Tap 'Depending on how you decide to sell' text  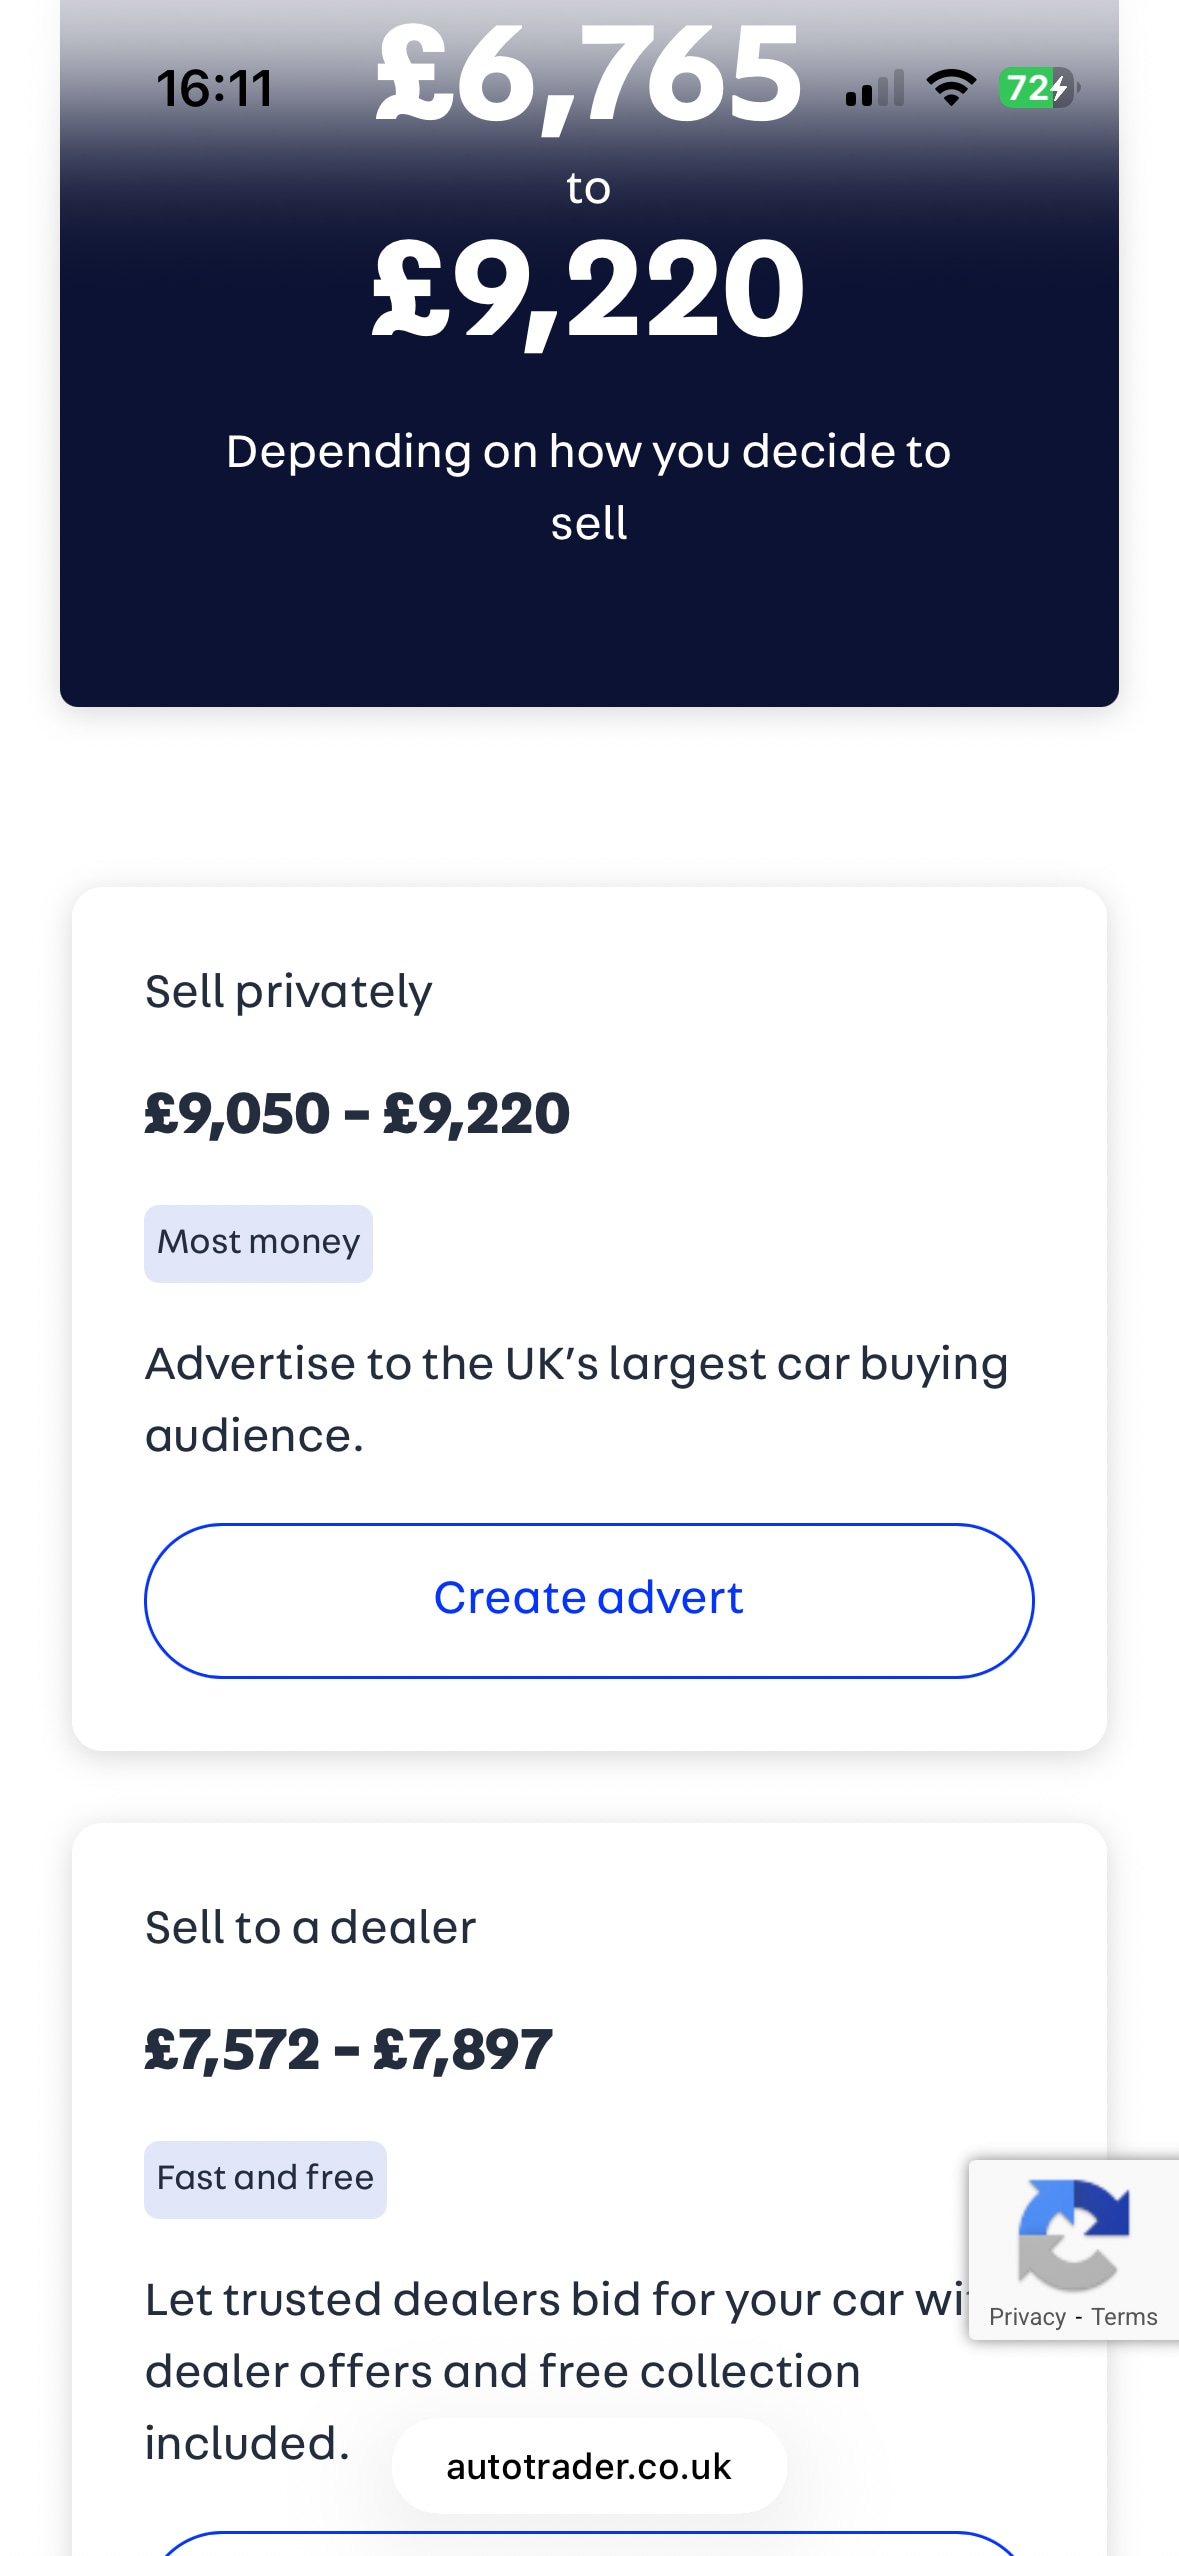pyautogui.click(x=589, y=487)
